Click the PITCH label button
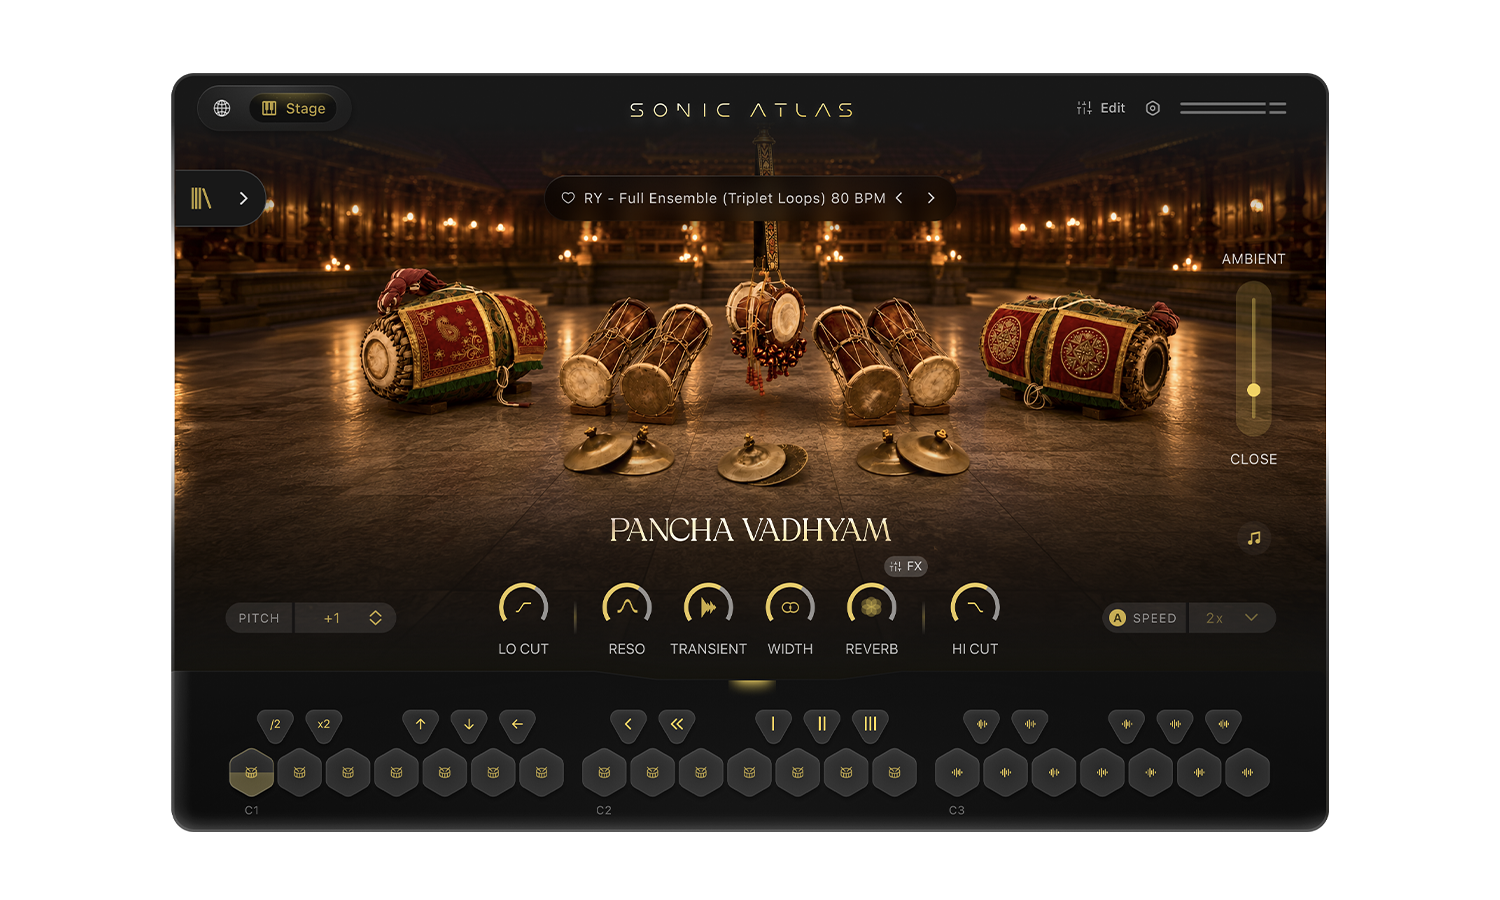This screenshot has height=900, width=1500. click(x=259, y=618)
